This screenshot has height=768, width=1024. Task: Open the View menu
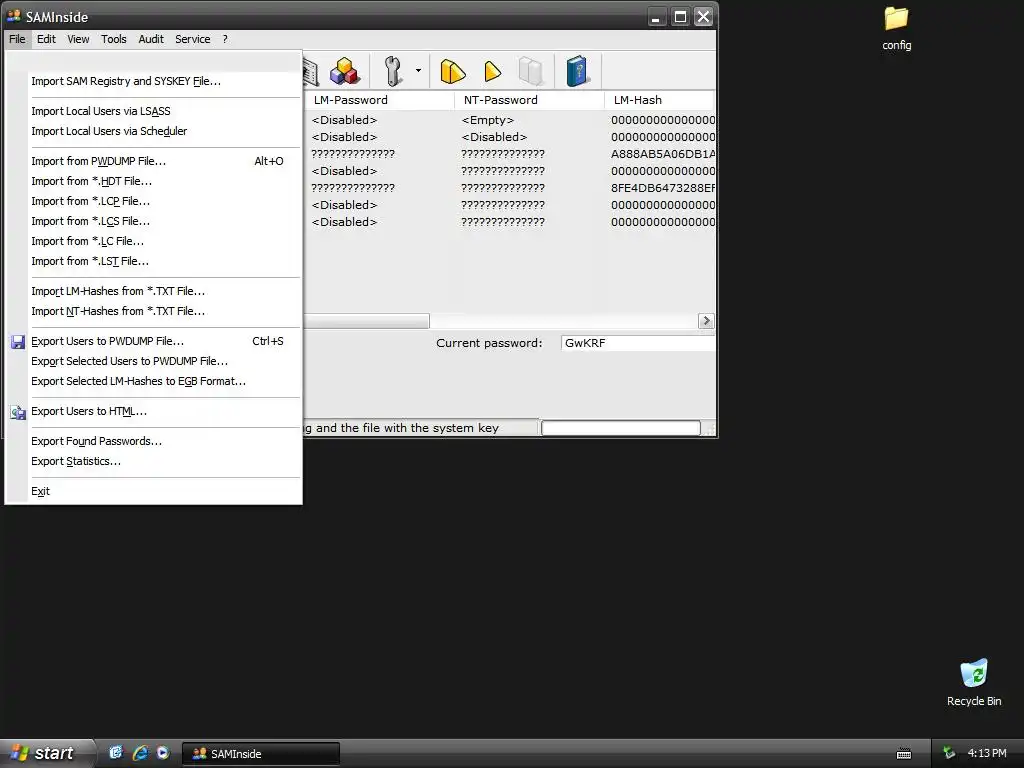click(78, 39)
